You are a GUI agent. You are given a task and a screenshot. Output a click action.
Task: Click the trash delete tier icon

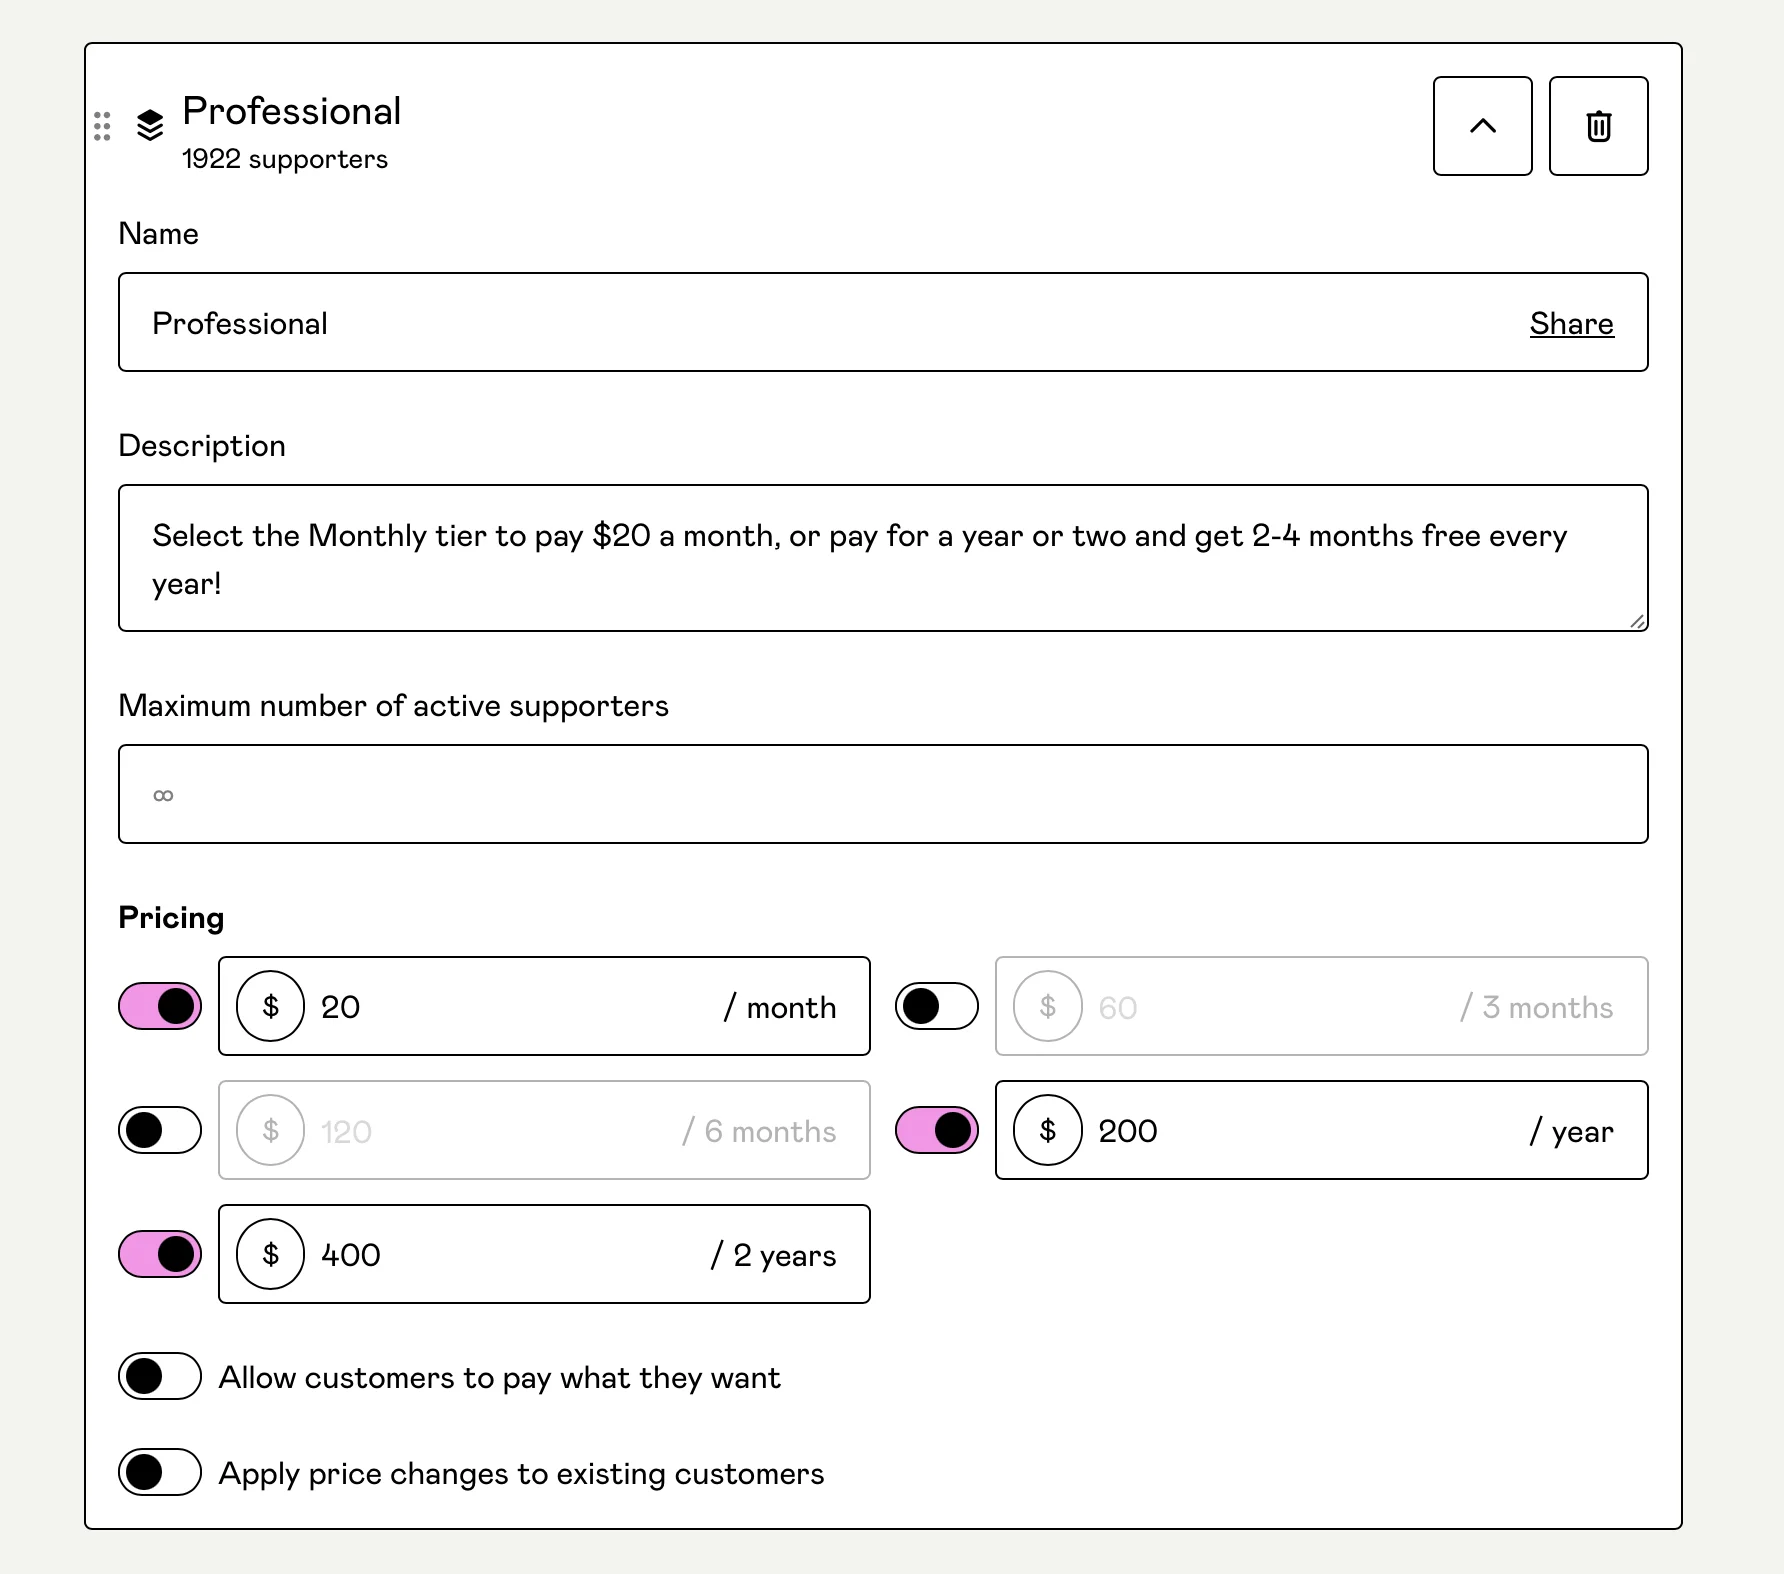1598,126
